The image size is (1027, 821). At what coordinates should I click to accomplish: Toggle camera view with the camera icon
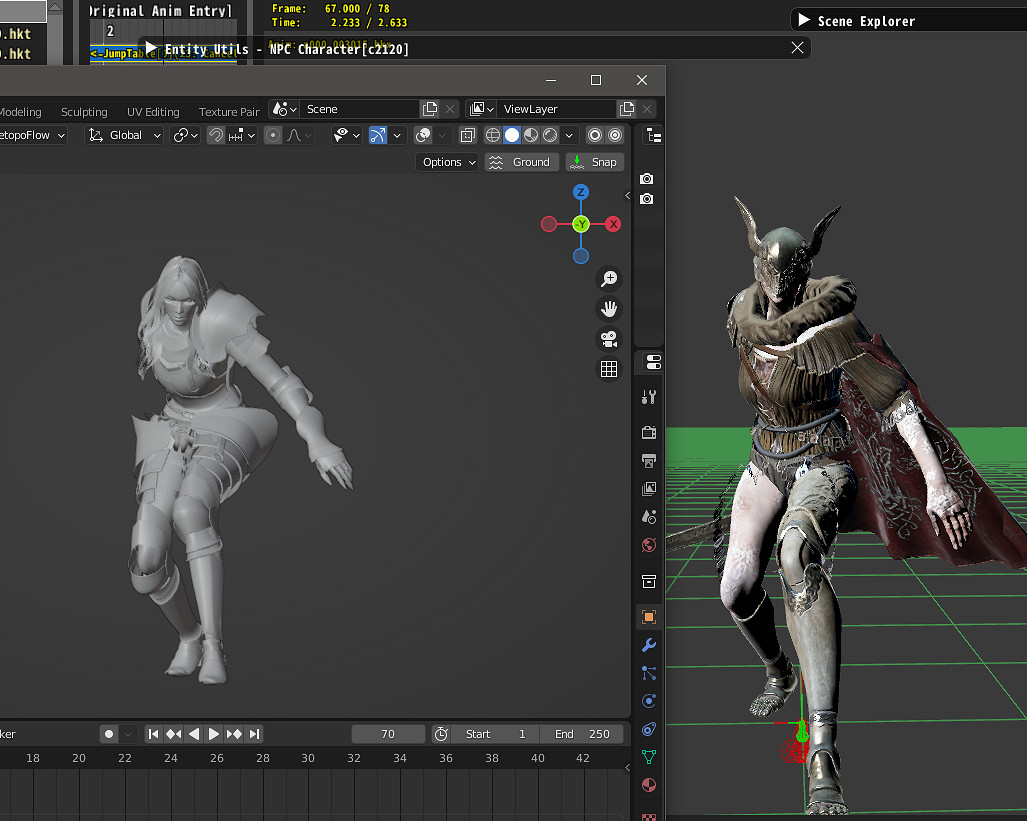pyautogui.click(x=608, y=339)
